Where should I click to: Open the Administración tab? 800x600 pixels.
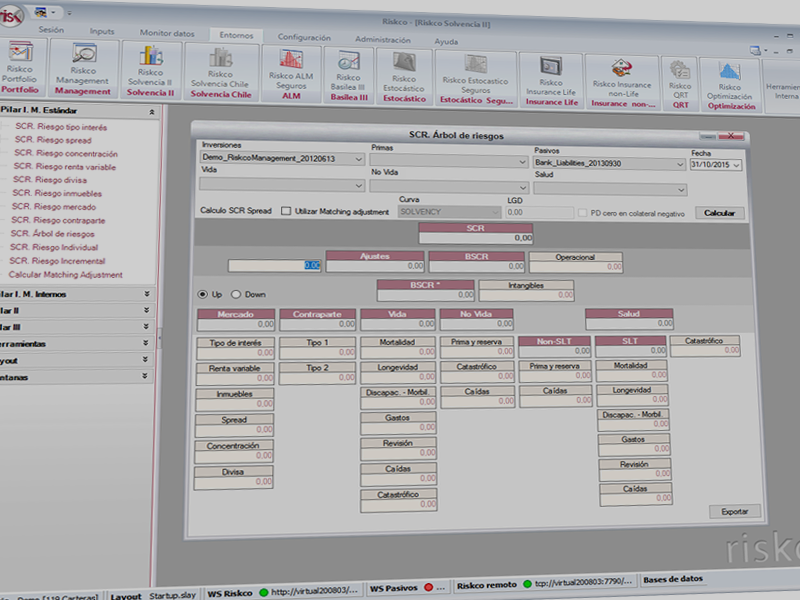pyautogui.click(x=383, y=39)
